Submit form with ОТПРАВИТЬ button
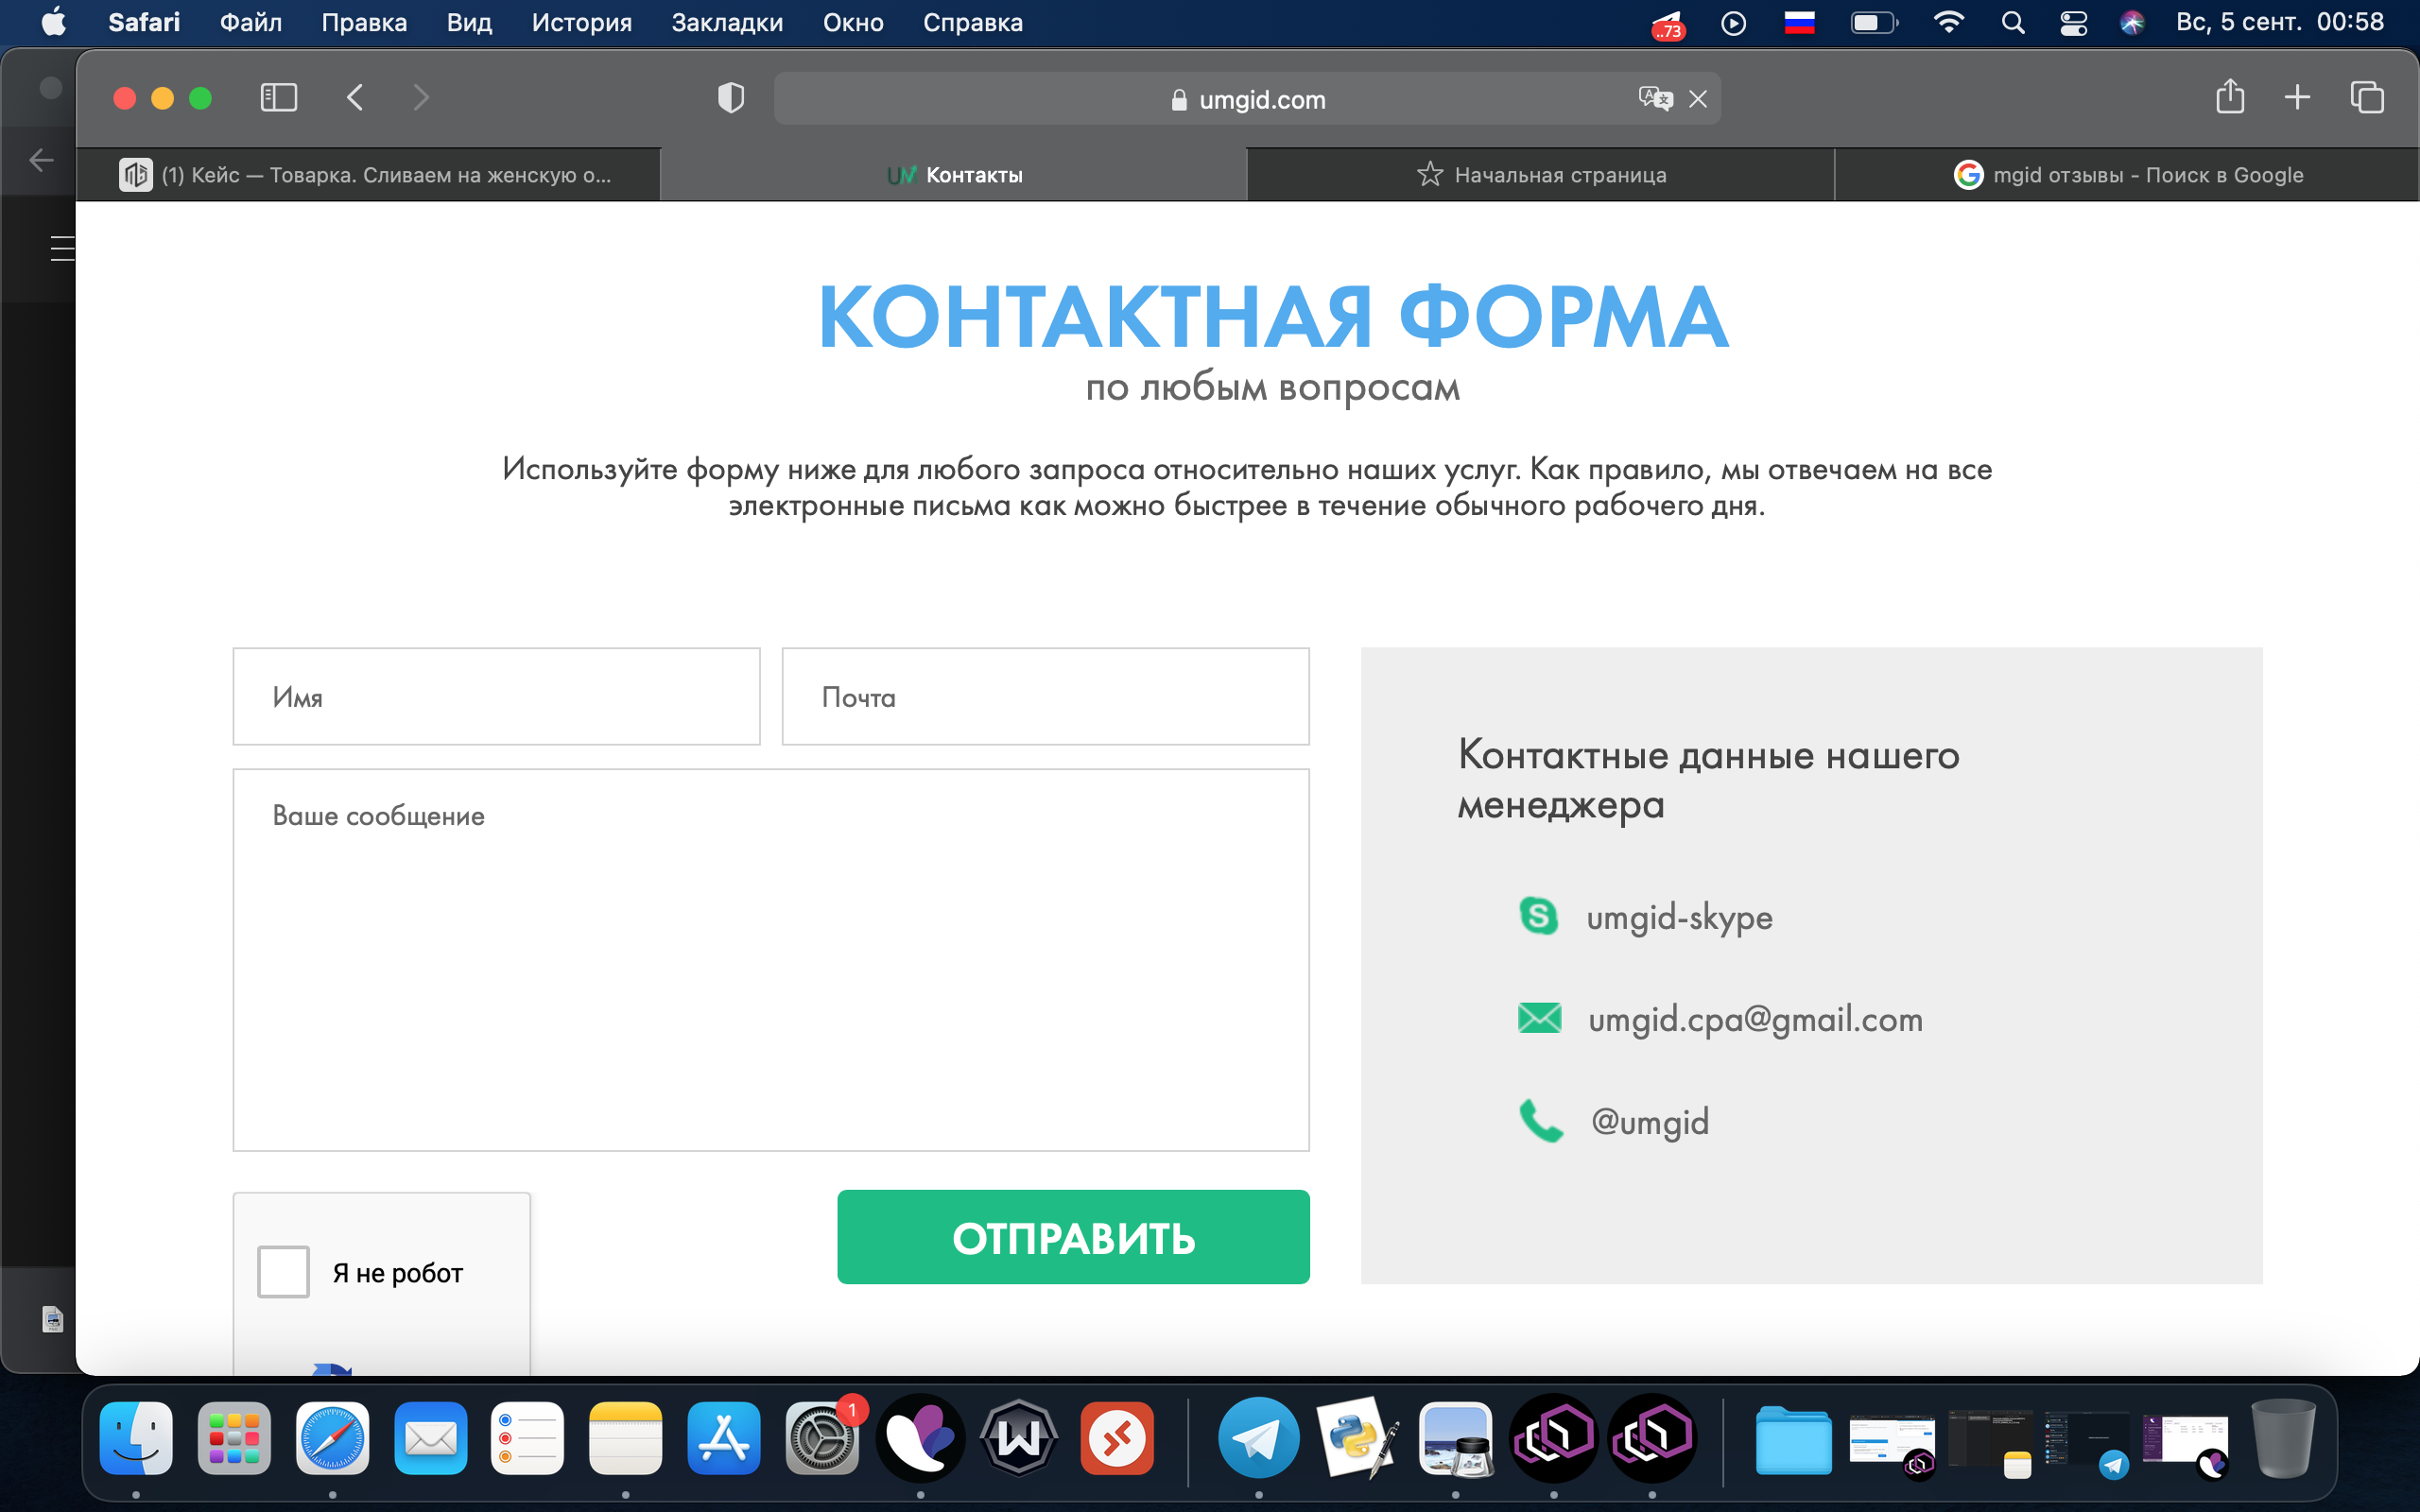The height and width of the screenshot is (1512, 2420). click(x=1073, y=1237)
